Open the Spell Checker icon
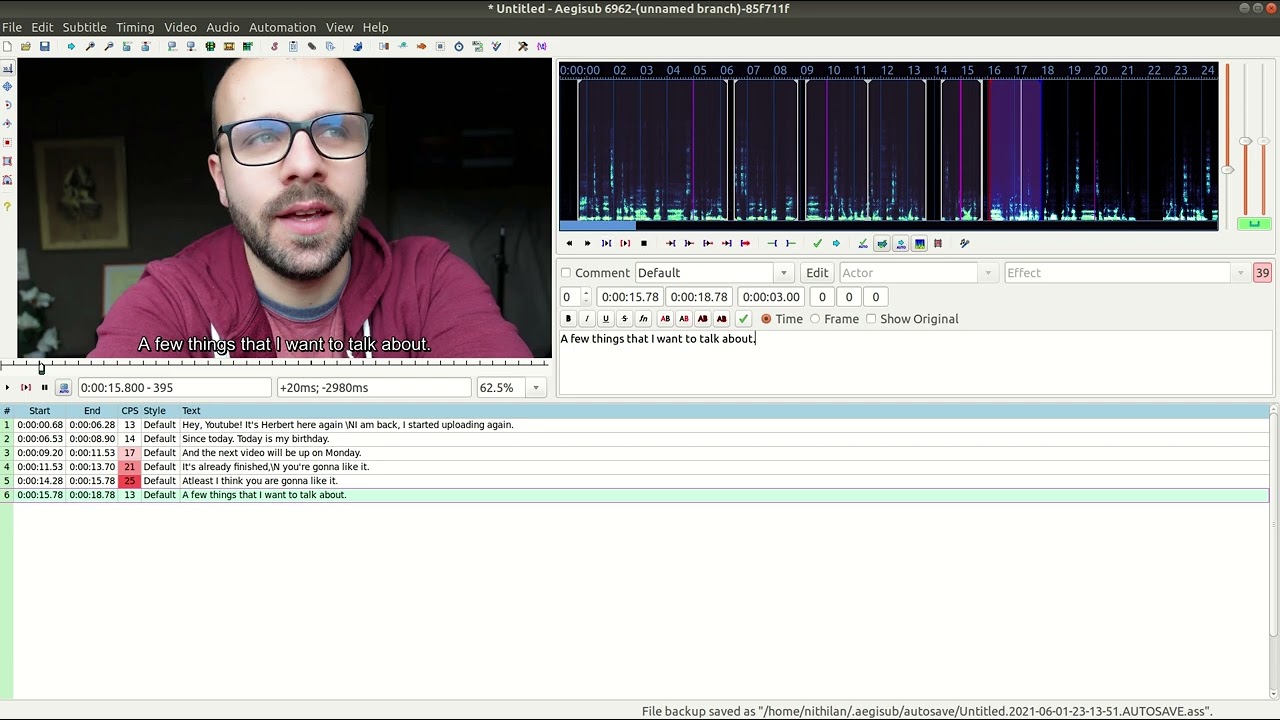This screenshot has width=1280, height=720. tap(496, 46)
